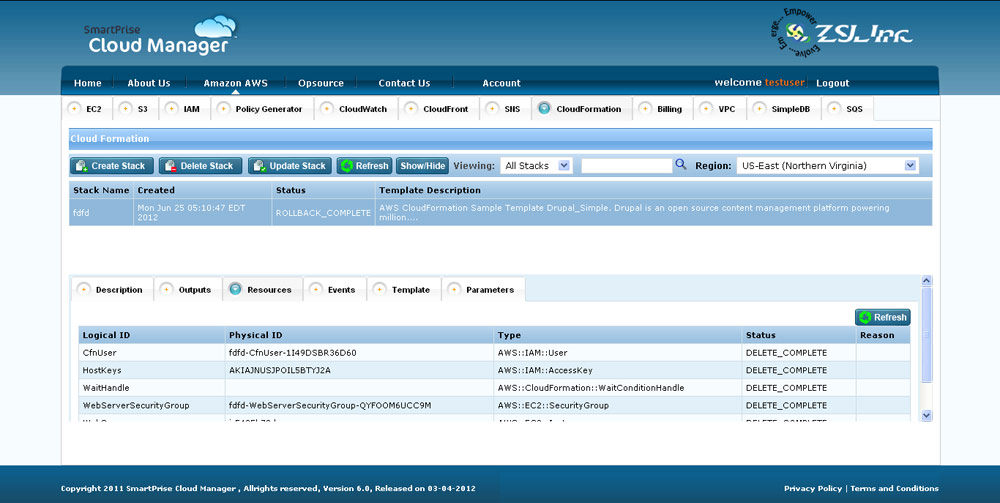Image resolution: width=1000 pixels, height=503 pixels.
Task: Click the search magnifier icon
Action: tap(681, 165)
